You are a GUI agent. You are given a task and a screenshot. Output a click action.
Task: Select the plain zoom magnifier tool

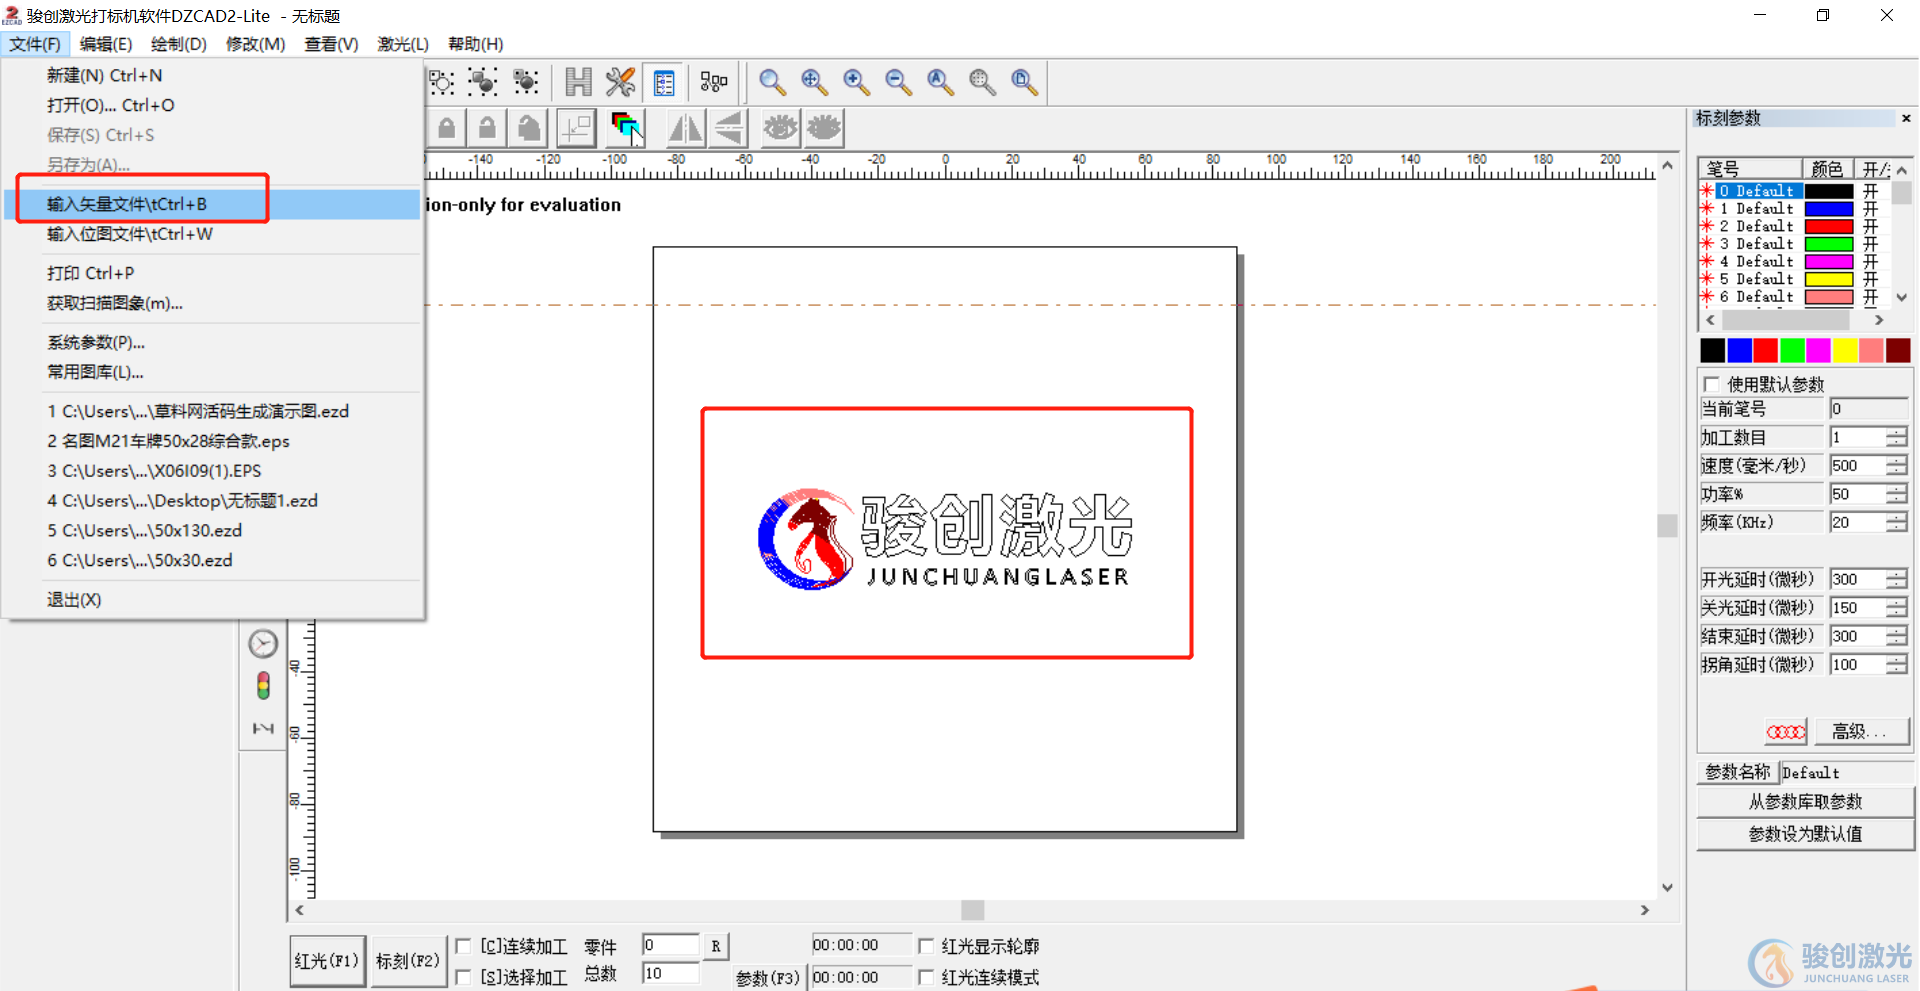click(x=771, y=82)
